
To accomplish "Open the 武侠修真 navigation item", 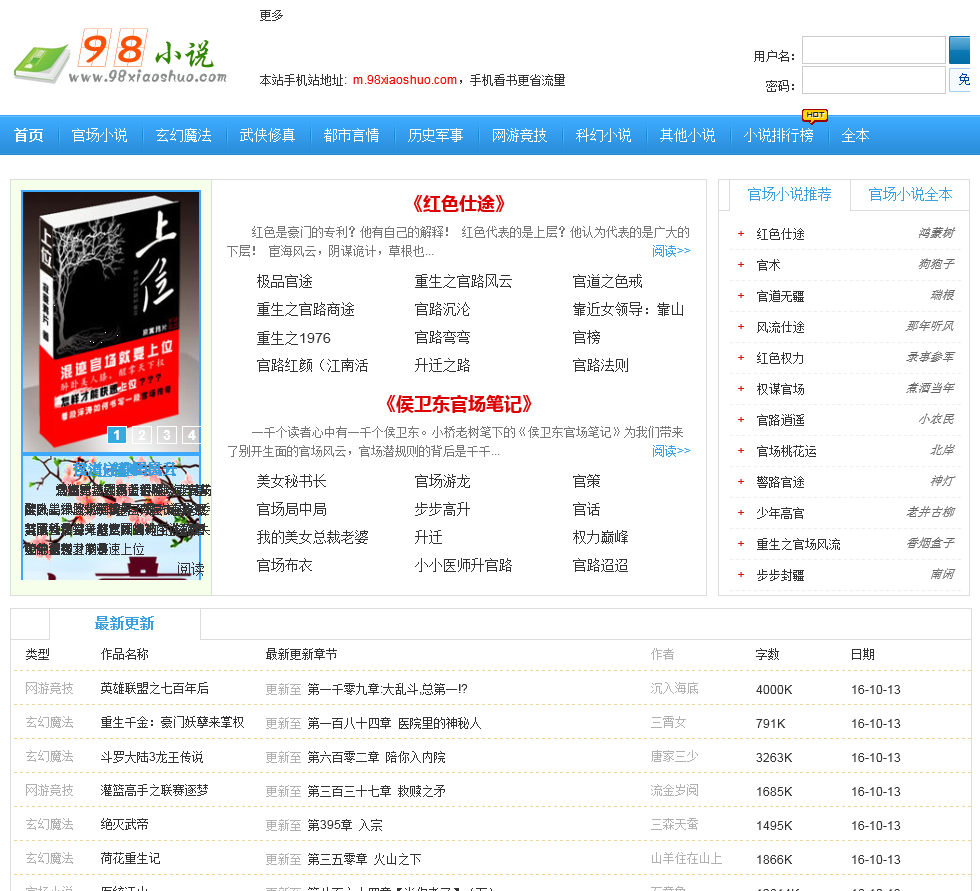I will click(x=268, y=136).
